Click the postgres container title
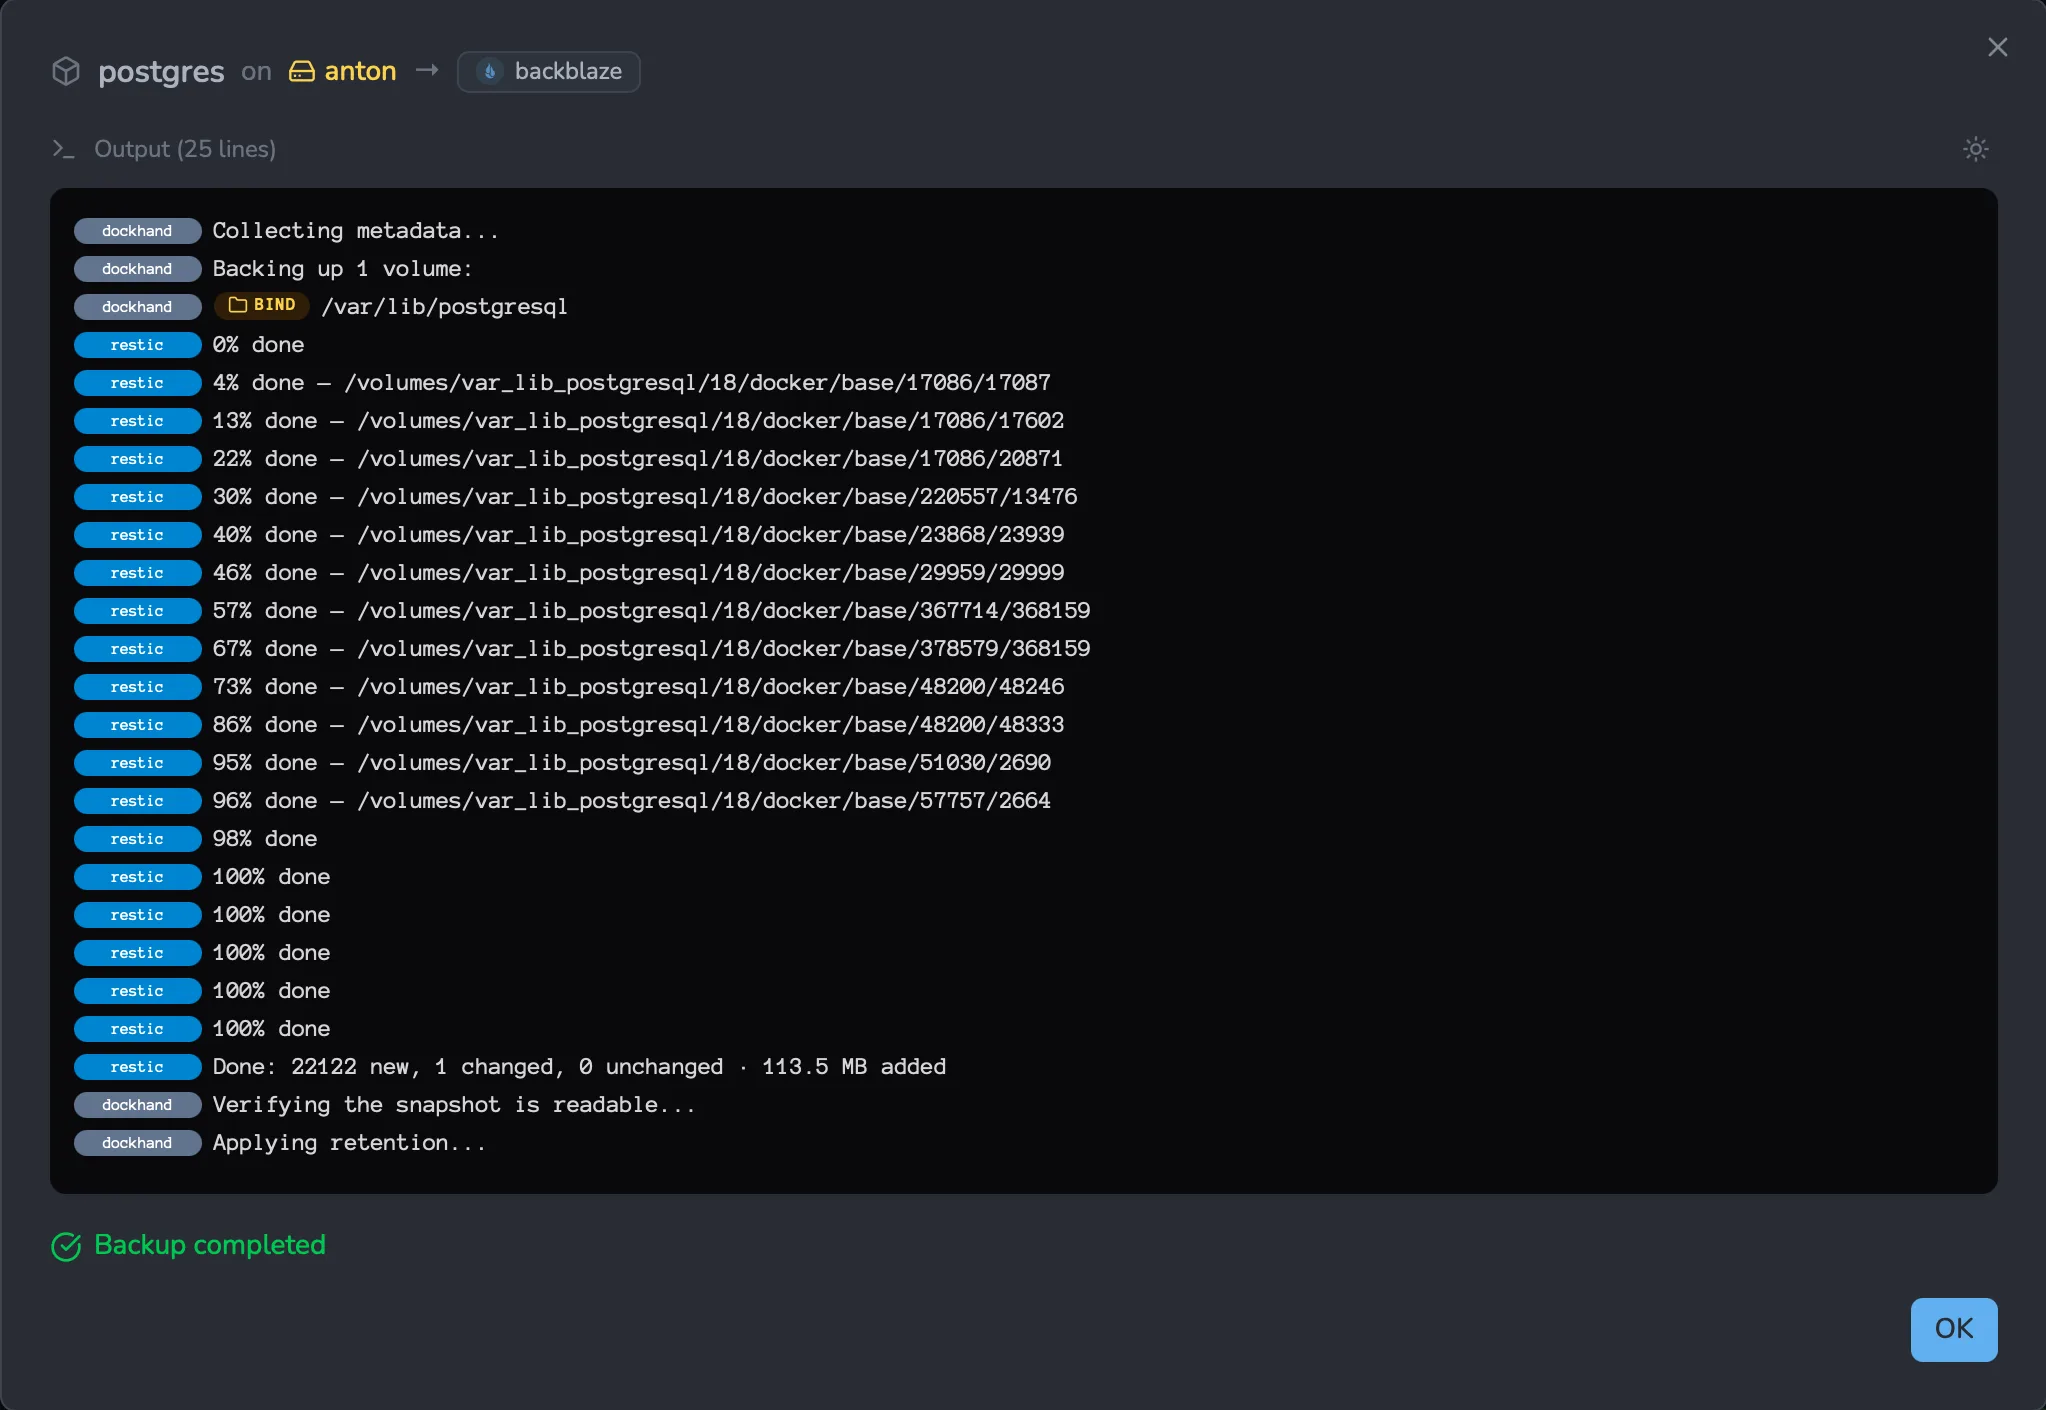This screenshot has height=1410, width=2046. [x=161, y=72]
